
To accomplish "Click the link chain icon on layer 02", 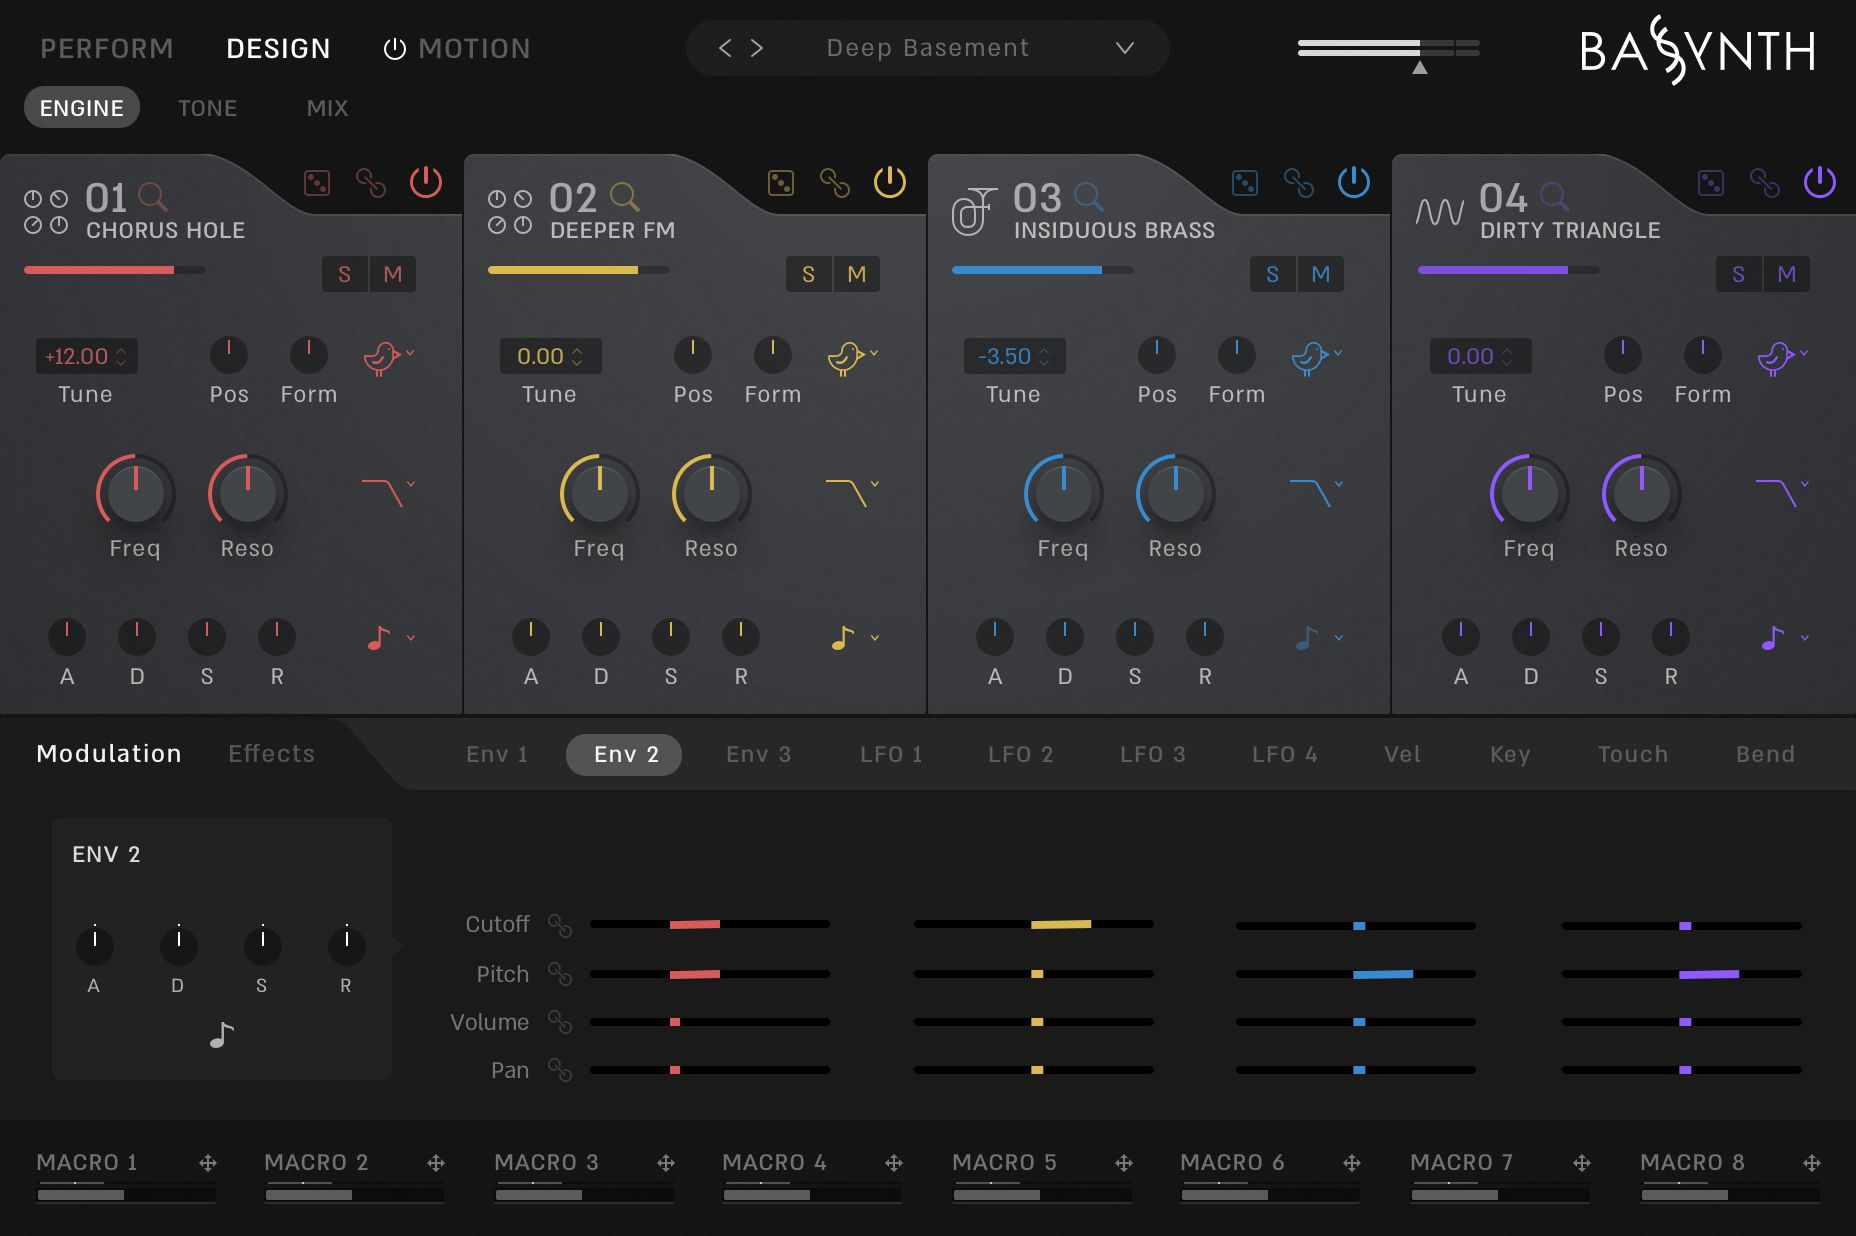I will (834, 183).
